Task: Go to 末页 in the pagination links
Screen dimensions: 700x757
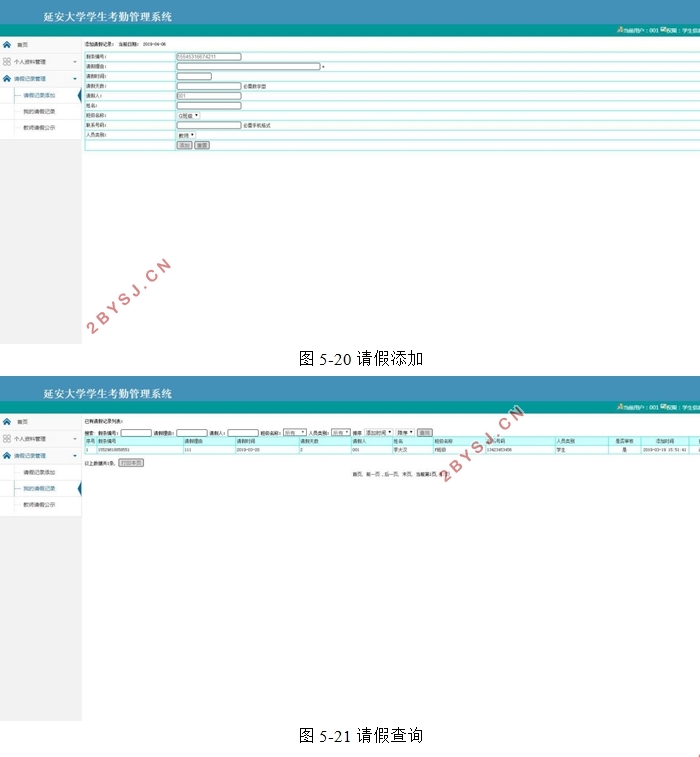Action: tap(407, 475)
